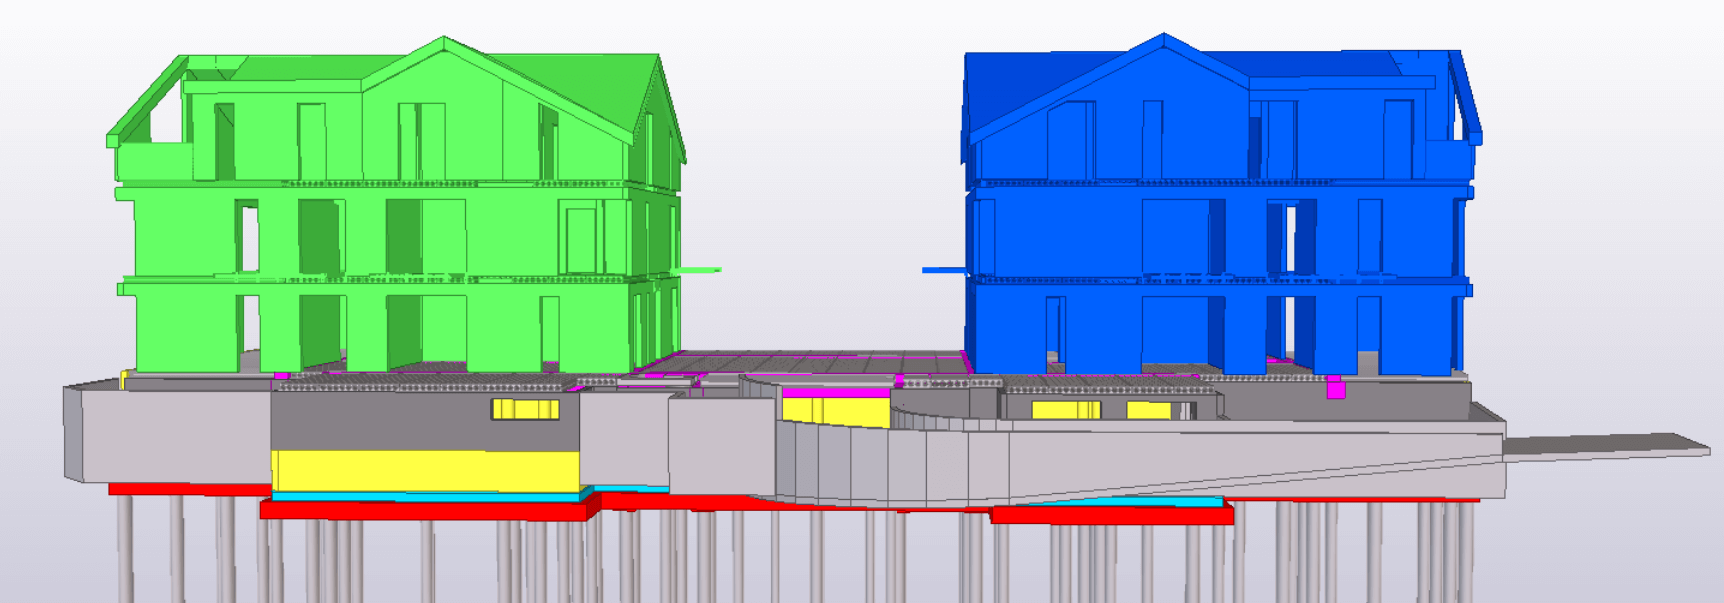1724x603 pixels.
Task: Select the grey ramp slab at far right
Action: point(1607,447)
